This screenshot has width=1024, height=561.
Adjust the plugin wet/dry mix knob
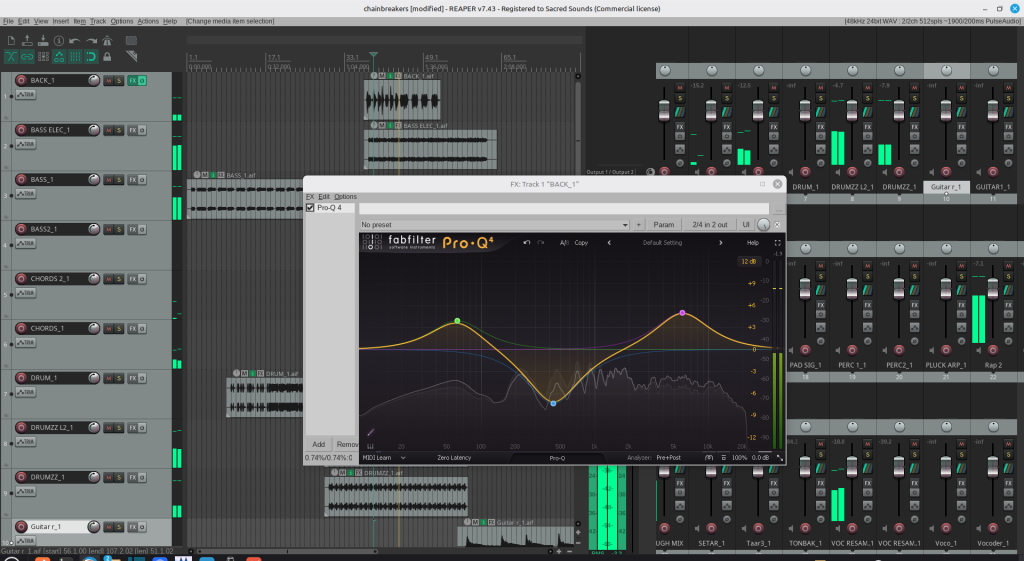point(763,225)
